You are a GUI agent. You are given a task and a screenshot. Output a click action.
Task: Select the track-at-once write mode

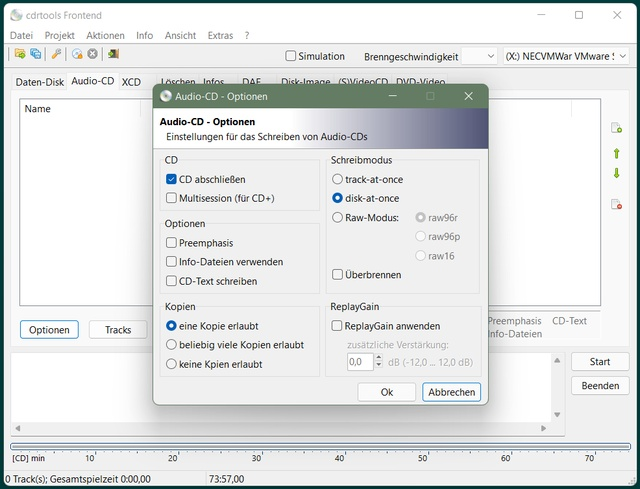(338, 179)
